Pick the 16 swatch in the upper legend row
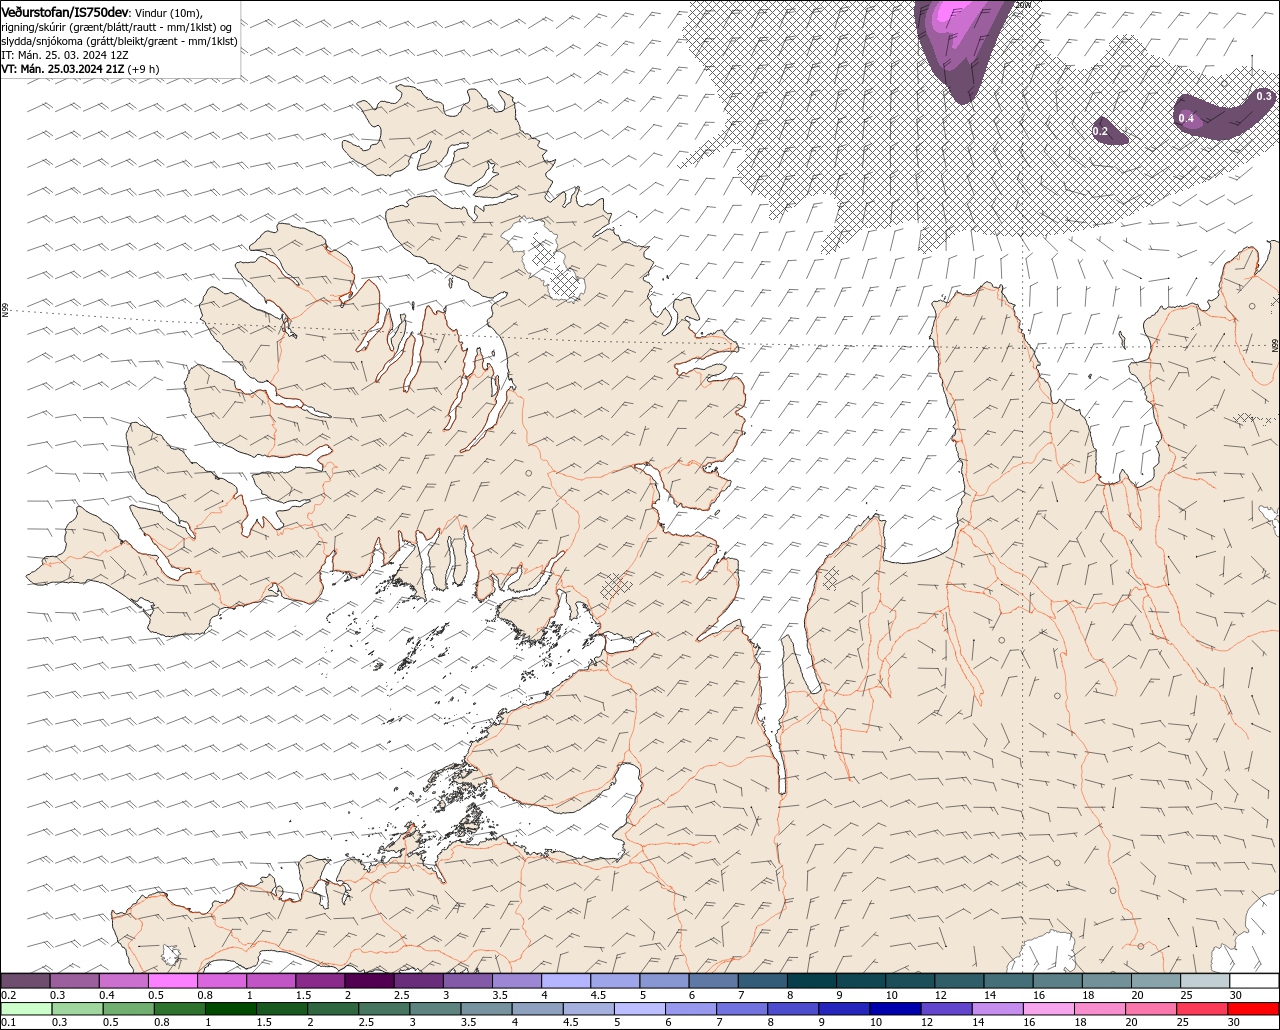 (x=1057, y=981)
